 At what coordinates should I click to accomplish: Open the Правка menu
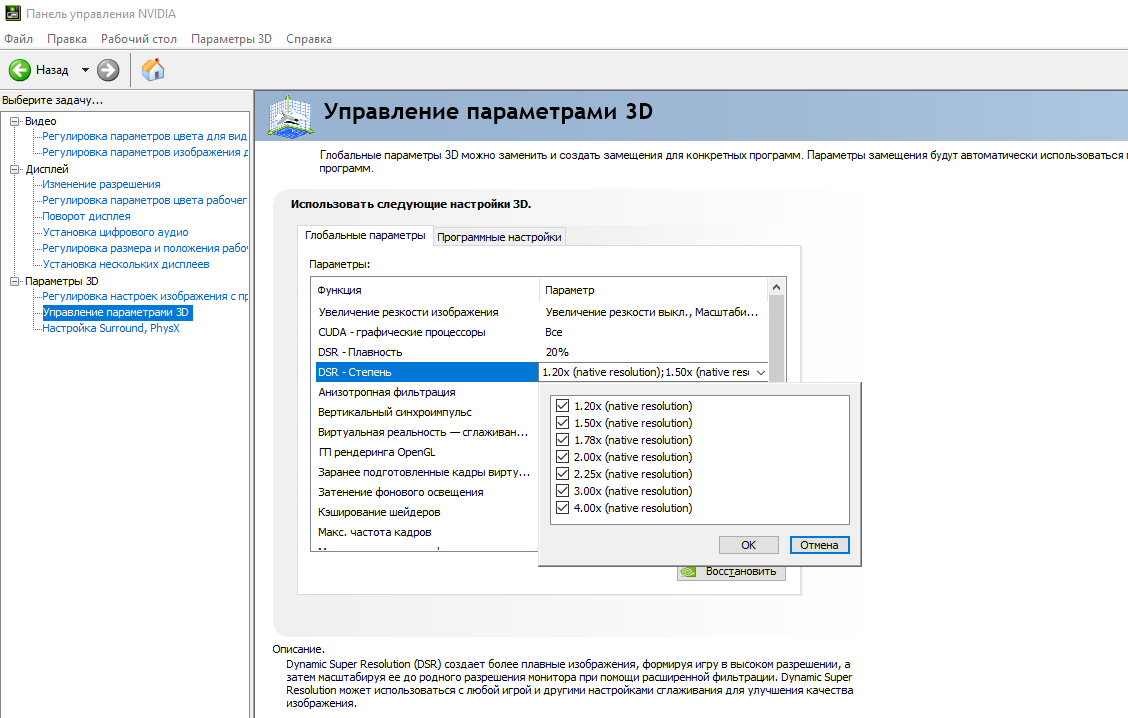67,39
